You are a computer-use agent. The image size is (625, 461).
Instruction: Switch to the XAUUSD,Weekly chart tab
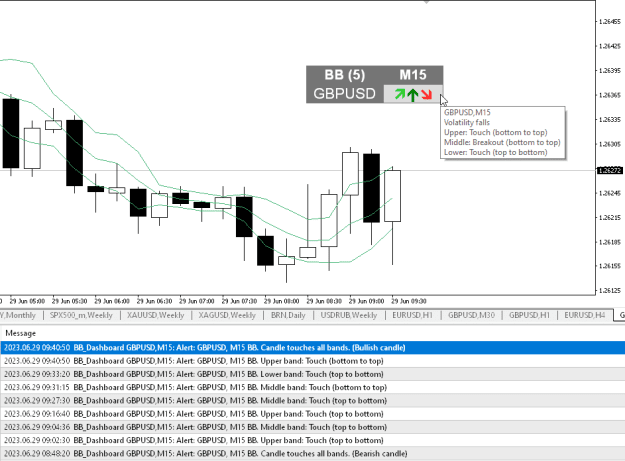(155, 315)
